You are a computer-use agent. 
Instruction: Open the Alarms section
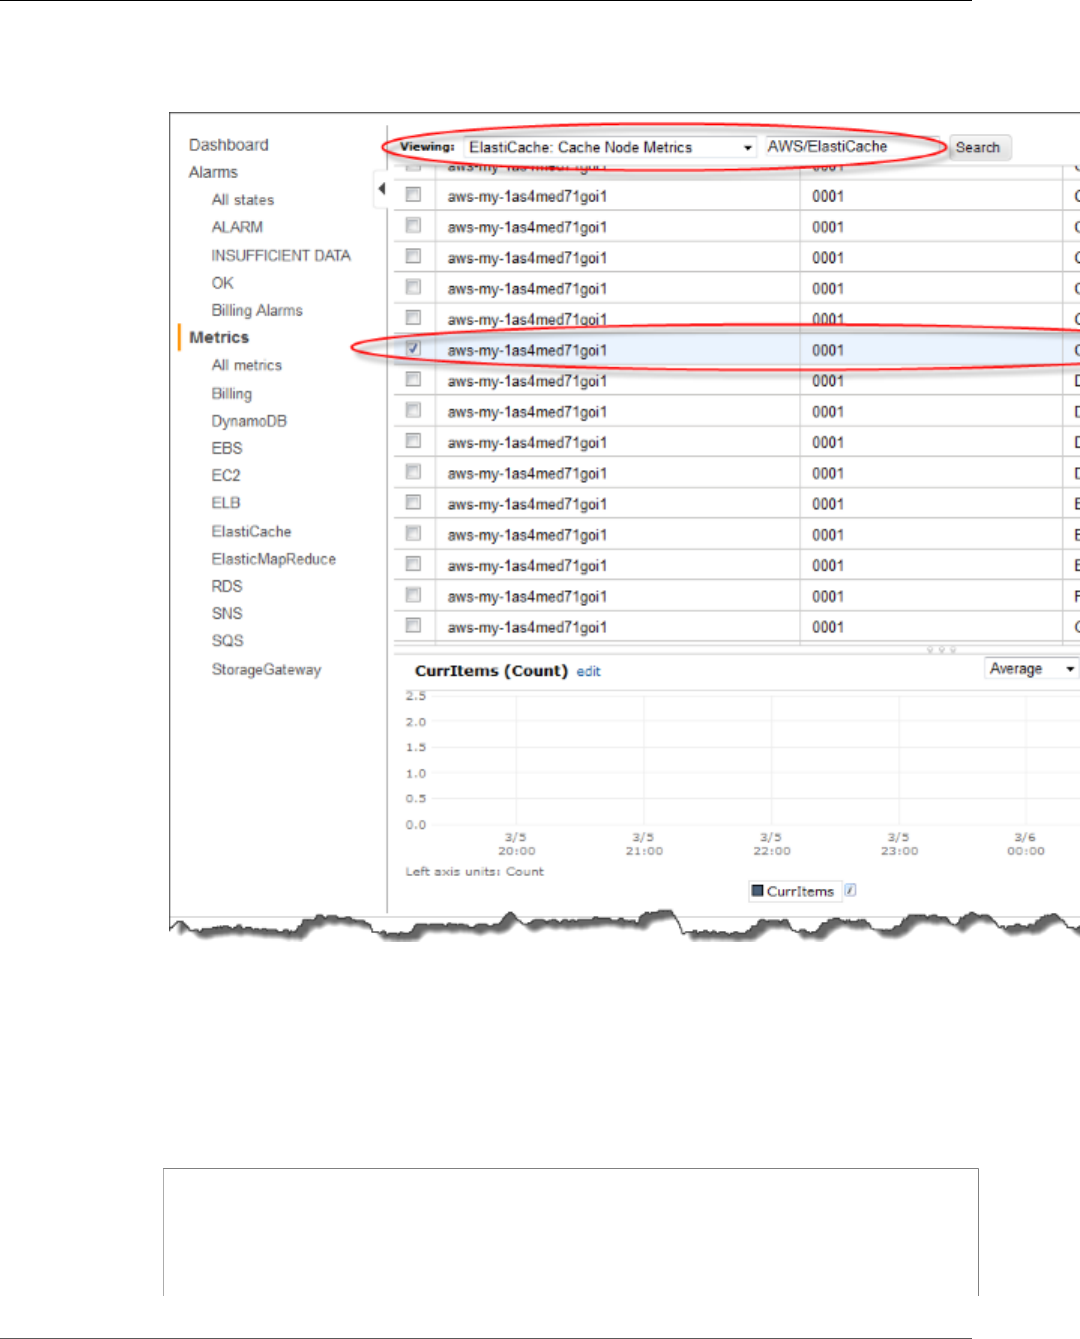213,172
